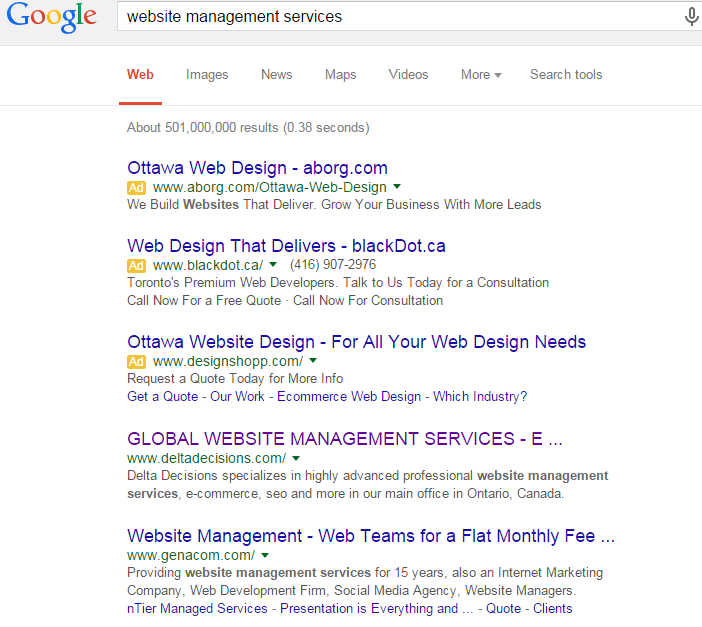Expand the arrow next to www.deltadecisions.com URL
This screenshot has width=702, height=627.
(x=296, y=458)
